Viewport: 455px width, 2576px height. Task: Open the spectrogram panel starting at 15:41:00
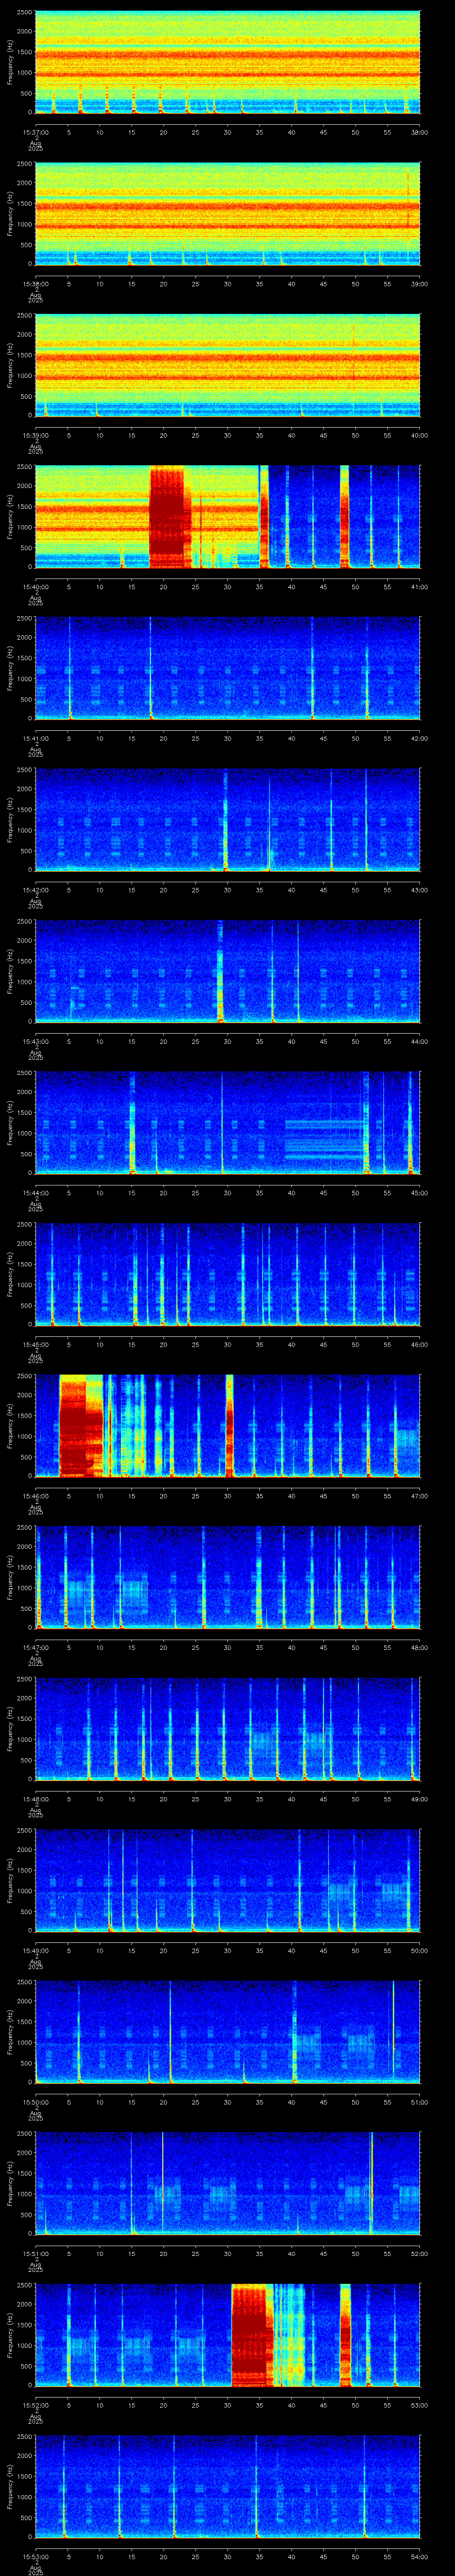(x=227, y=668)
